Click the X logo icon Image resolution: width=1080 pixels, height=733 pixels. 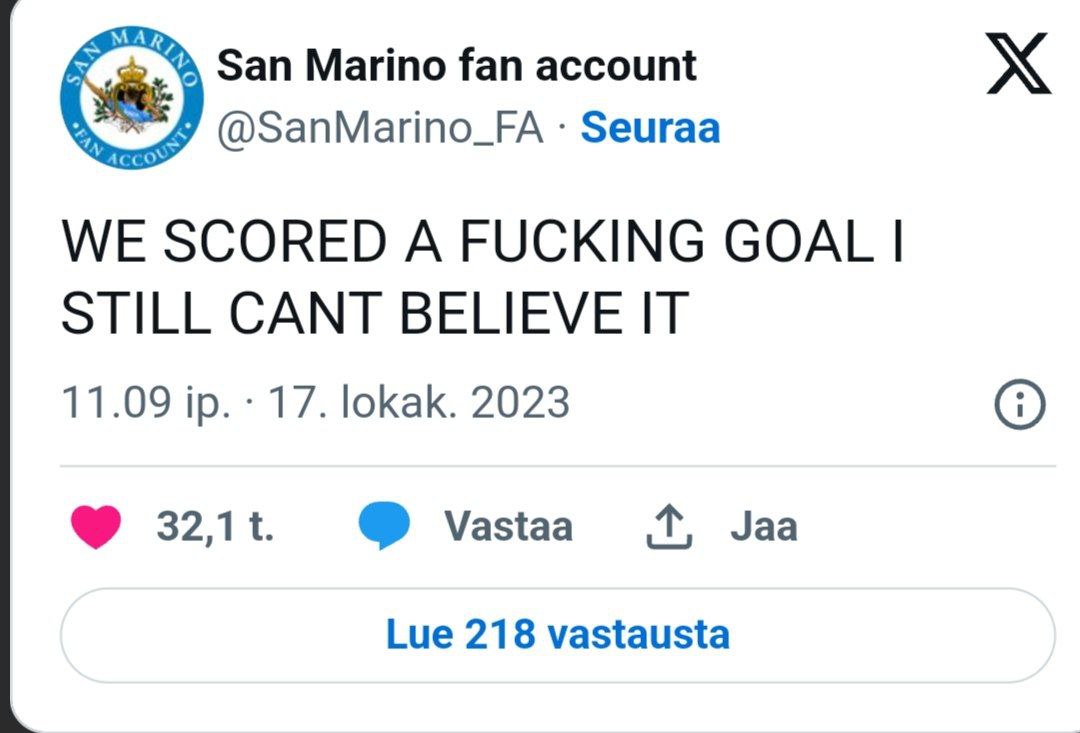[1018, 64]
